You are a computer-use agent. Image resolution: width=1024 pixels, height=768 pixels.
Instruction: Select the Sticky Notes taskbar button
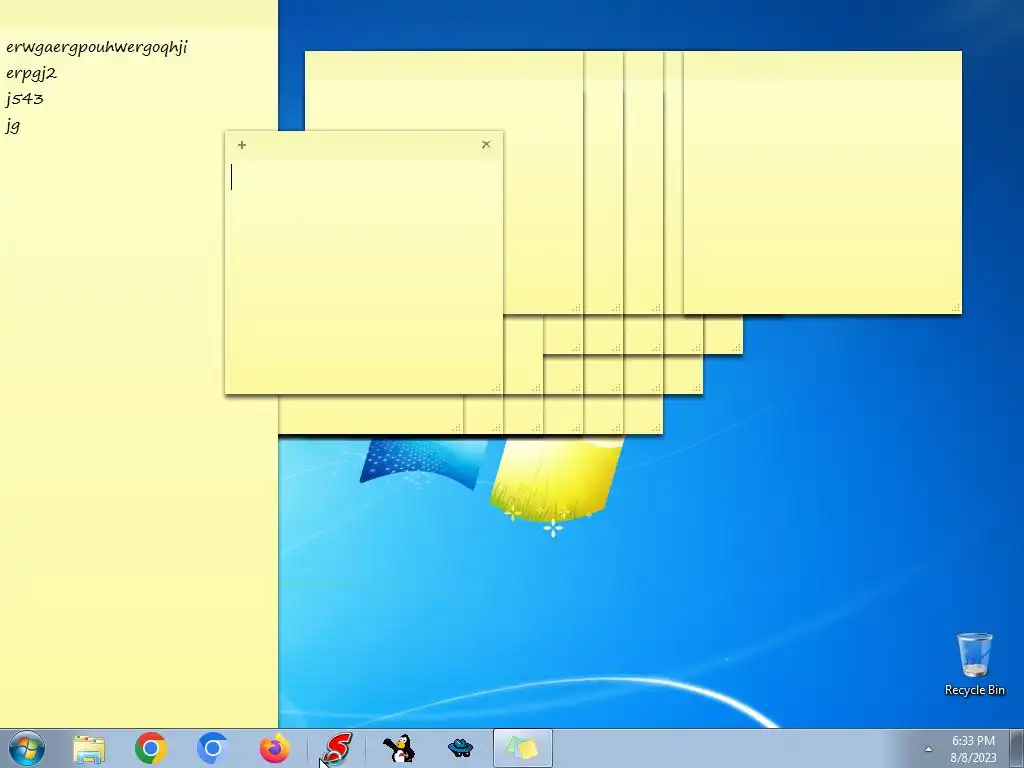click(522, 748)
